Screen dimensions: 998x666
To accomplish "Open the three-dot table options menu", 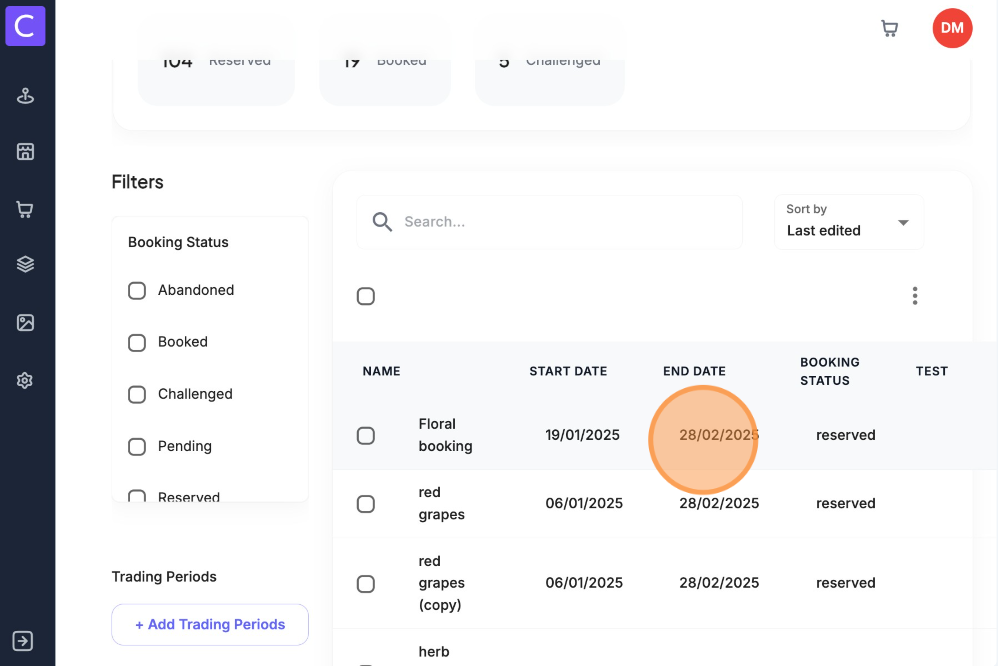I will point(915,296).
